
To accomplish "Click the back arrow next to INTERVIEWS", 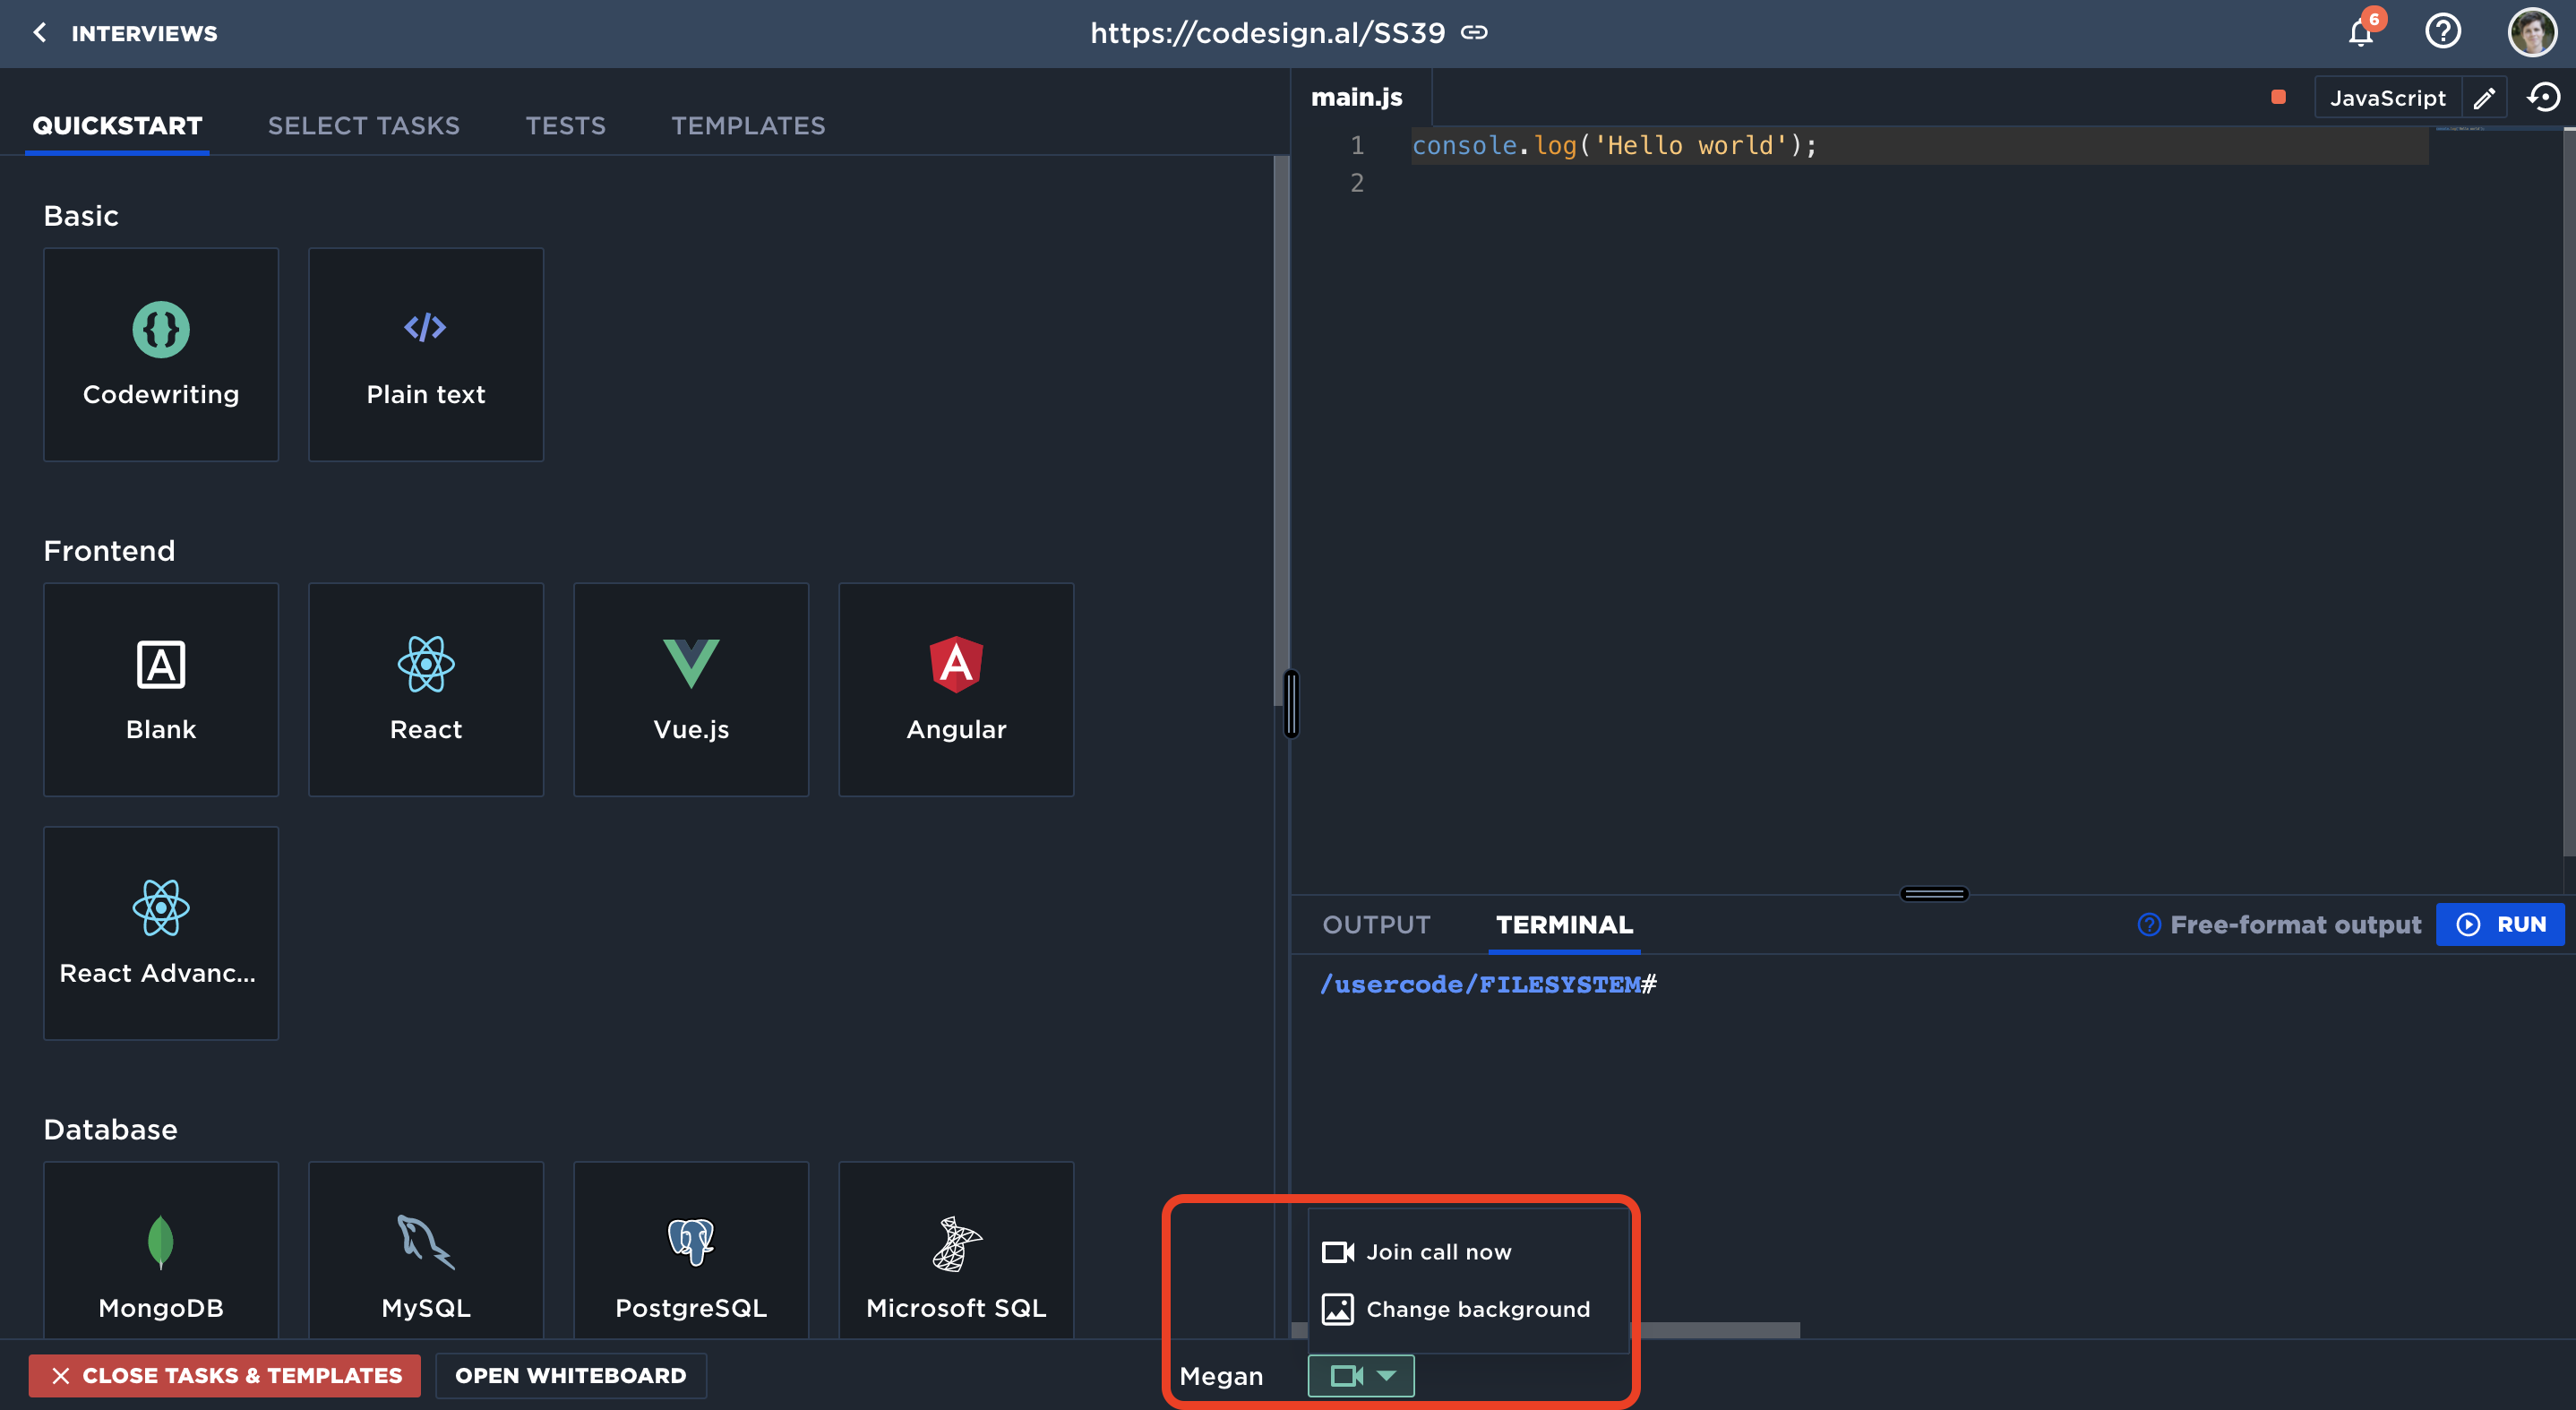I will [40, 33].
